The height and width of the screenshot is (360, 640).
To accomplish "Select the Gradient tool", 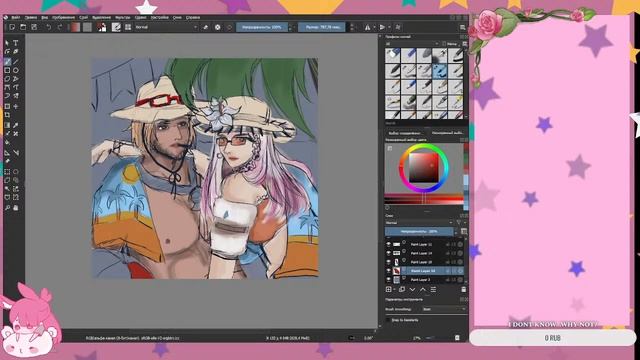I will tap(7, 125).
